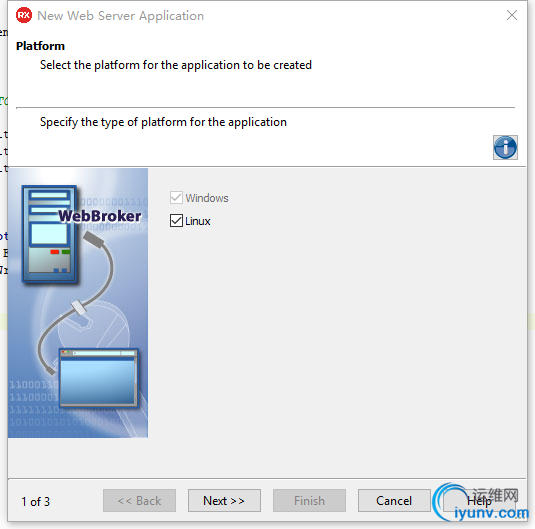Screen dimensions: 535x529
Task: Go to next wizard page
Action: [224, 501]
